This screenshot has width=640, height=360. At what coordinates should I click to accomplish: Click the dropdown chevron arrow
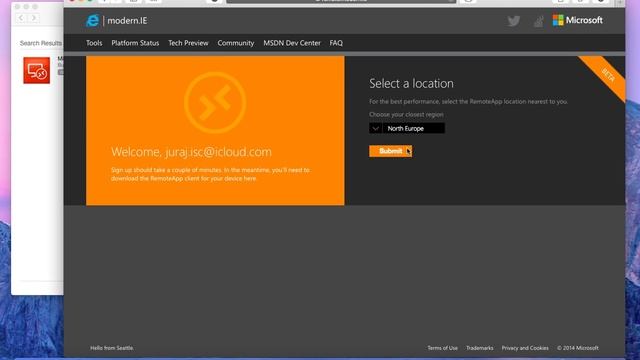pyautogui.click(x=376, y=129)
